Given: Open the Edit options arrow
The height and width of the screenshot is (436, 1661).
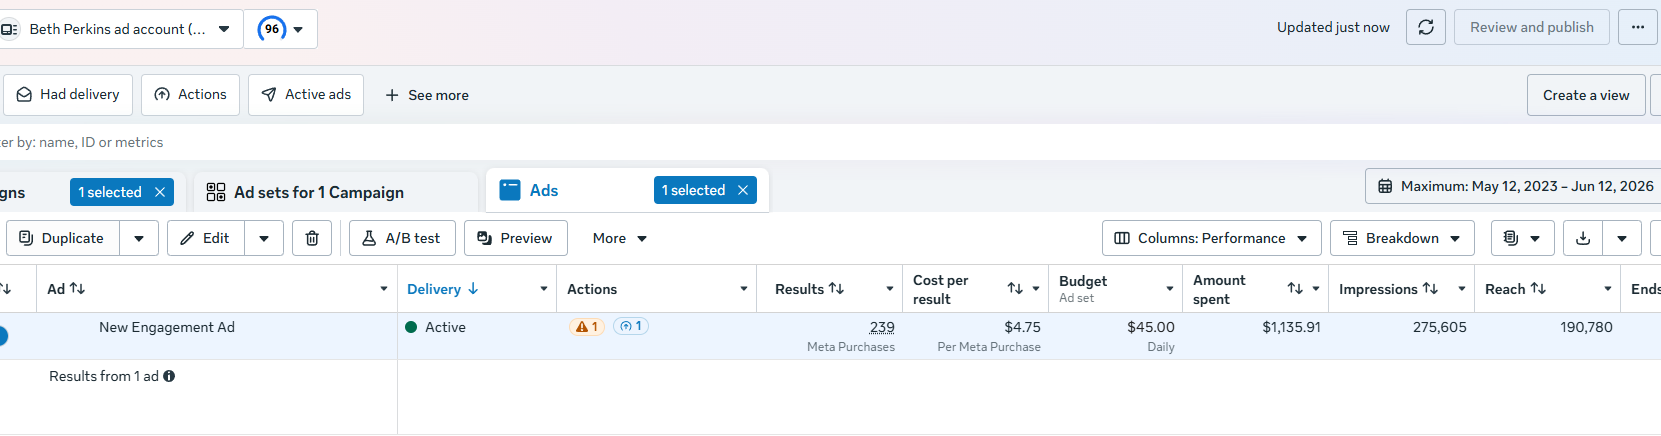Looking at the screenshot, I should tap(264, 238).
